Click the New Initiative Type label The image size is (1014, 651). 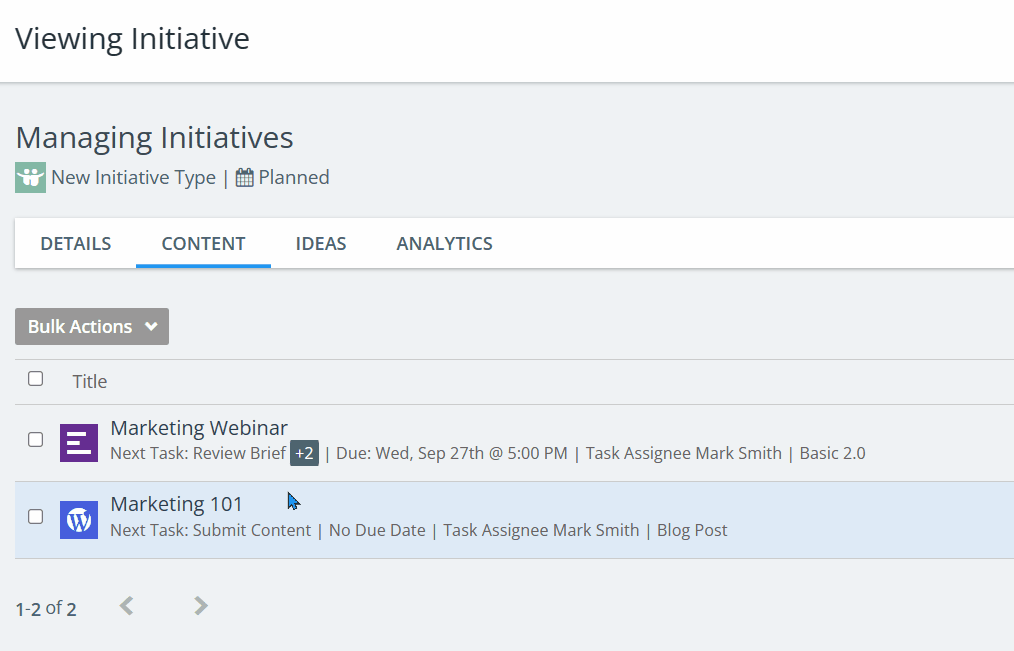click(x=133, y=178)
